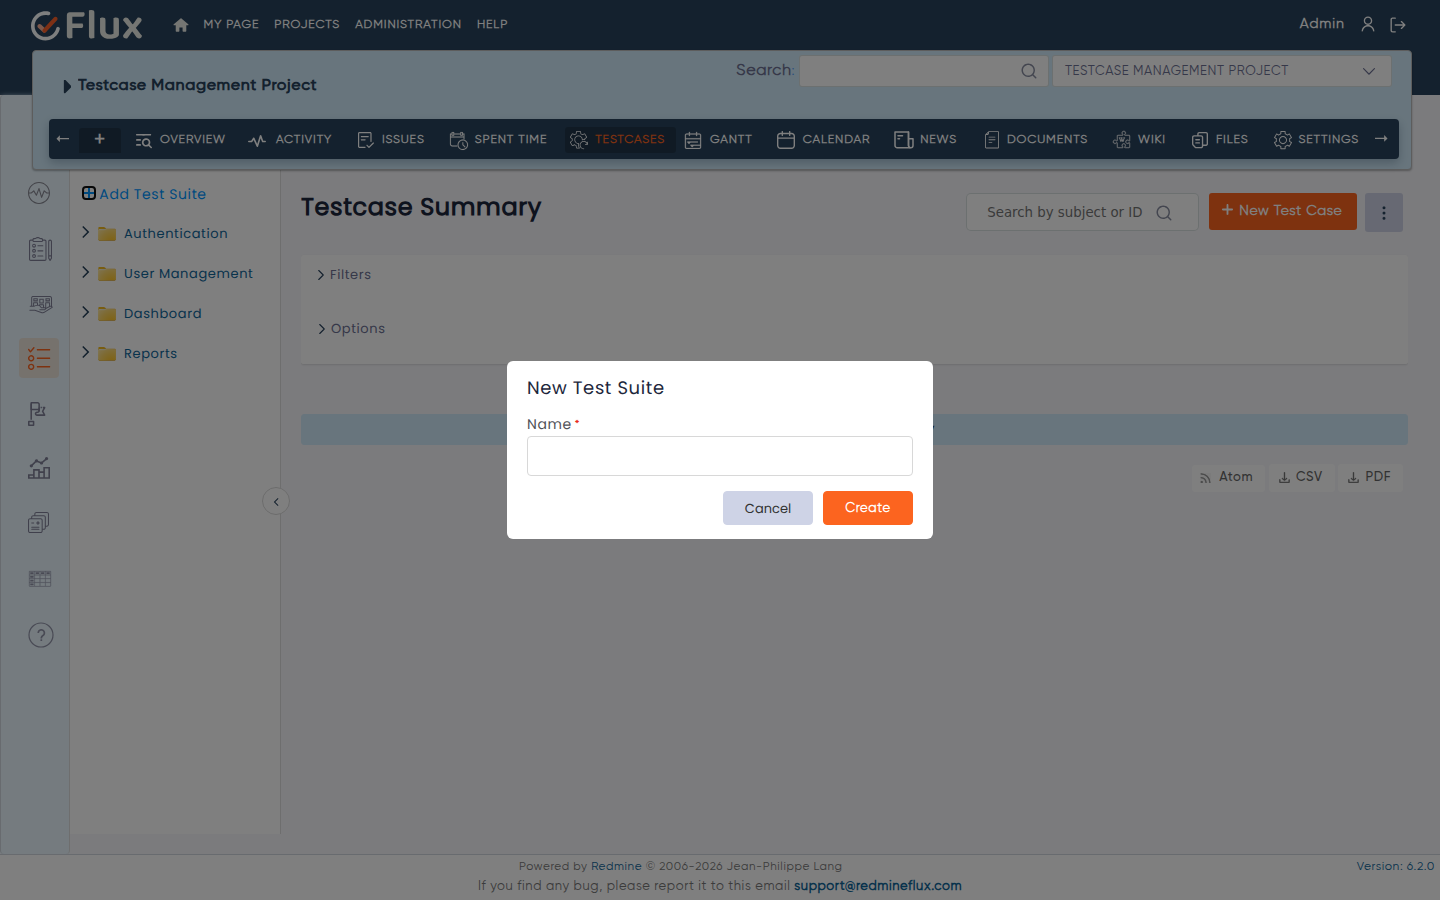Export as CSV
This screenshot has height=900, width=1440.
tap(1301, 477)
